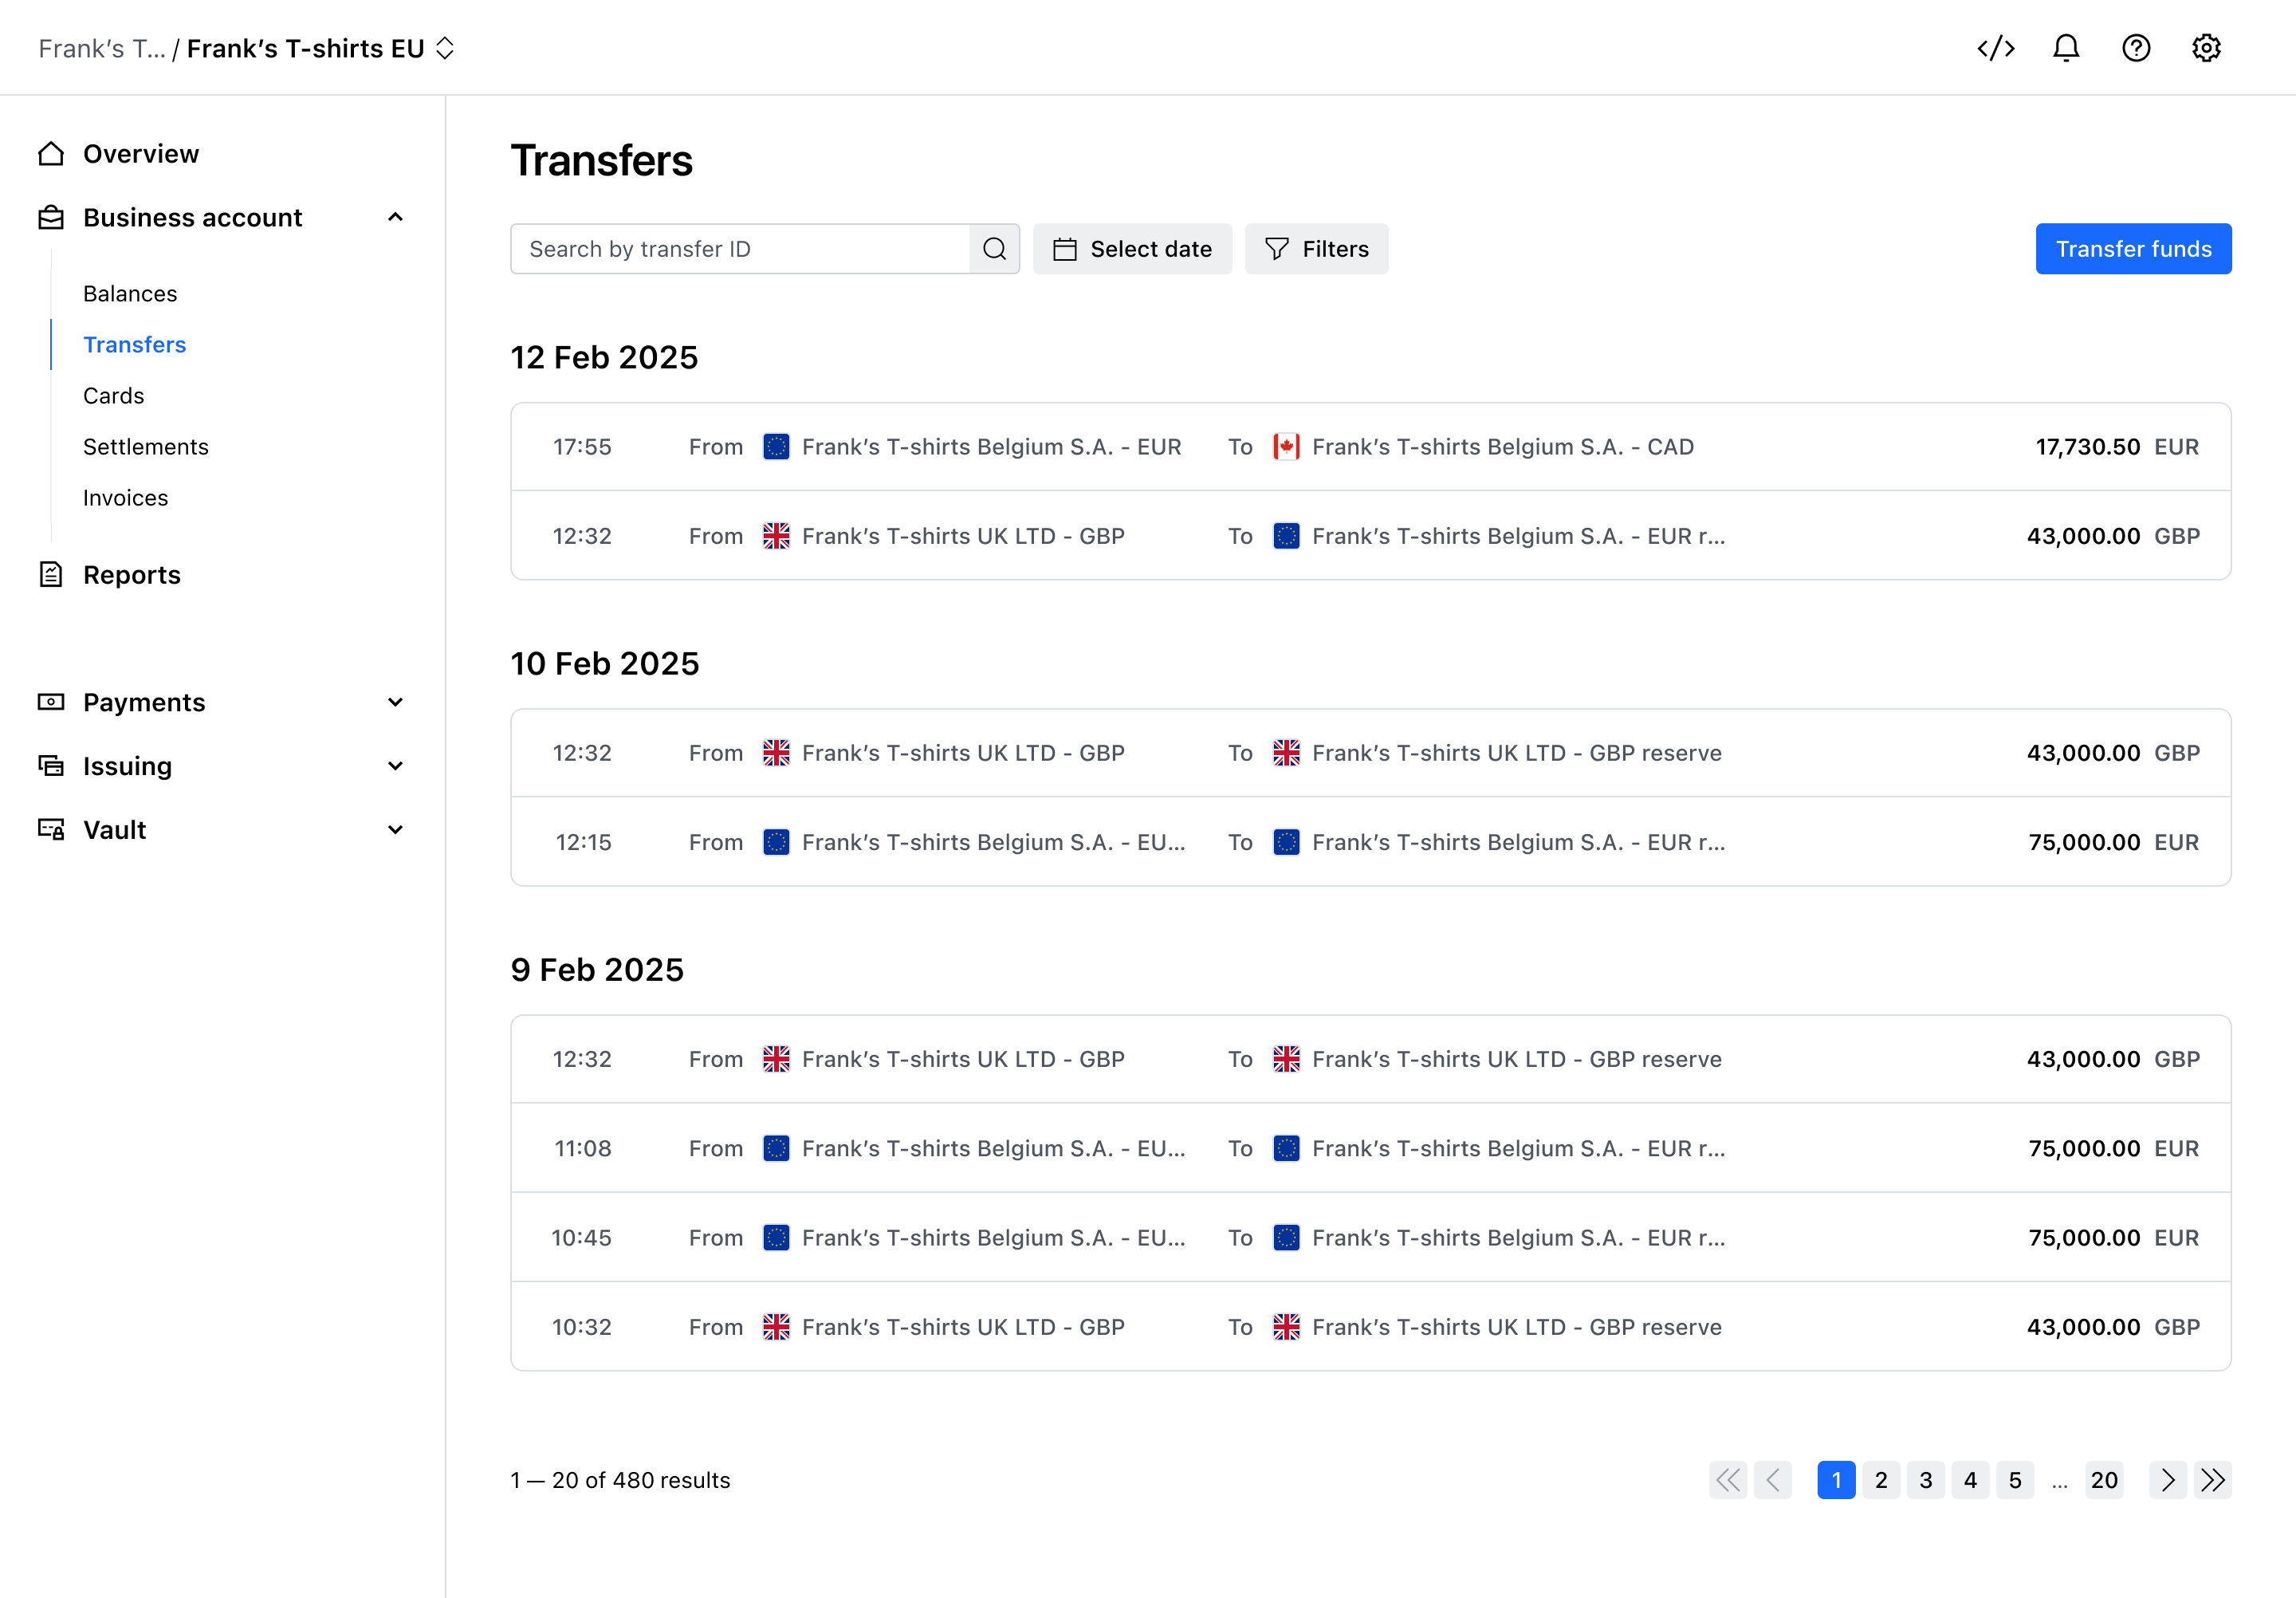Jump to last page arrow
The height and width of the screenshot is (1598, 2296).
coord(2212,1480)
